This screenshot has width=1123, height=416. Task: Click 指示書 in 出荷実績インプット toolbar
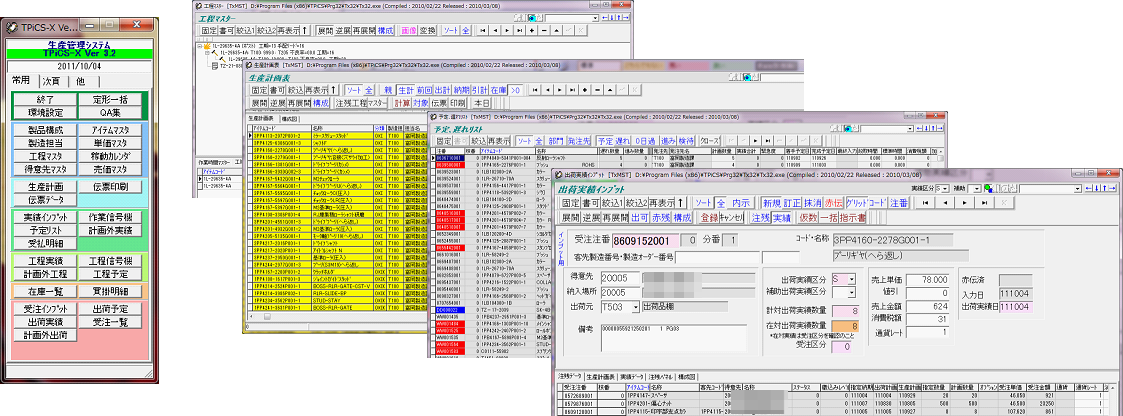pyautogui.click(x=853, y=218)
